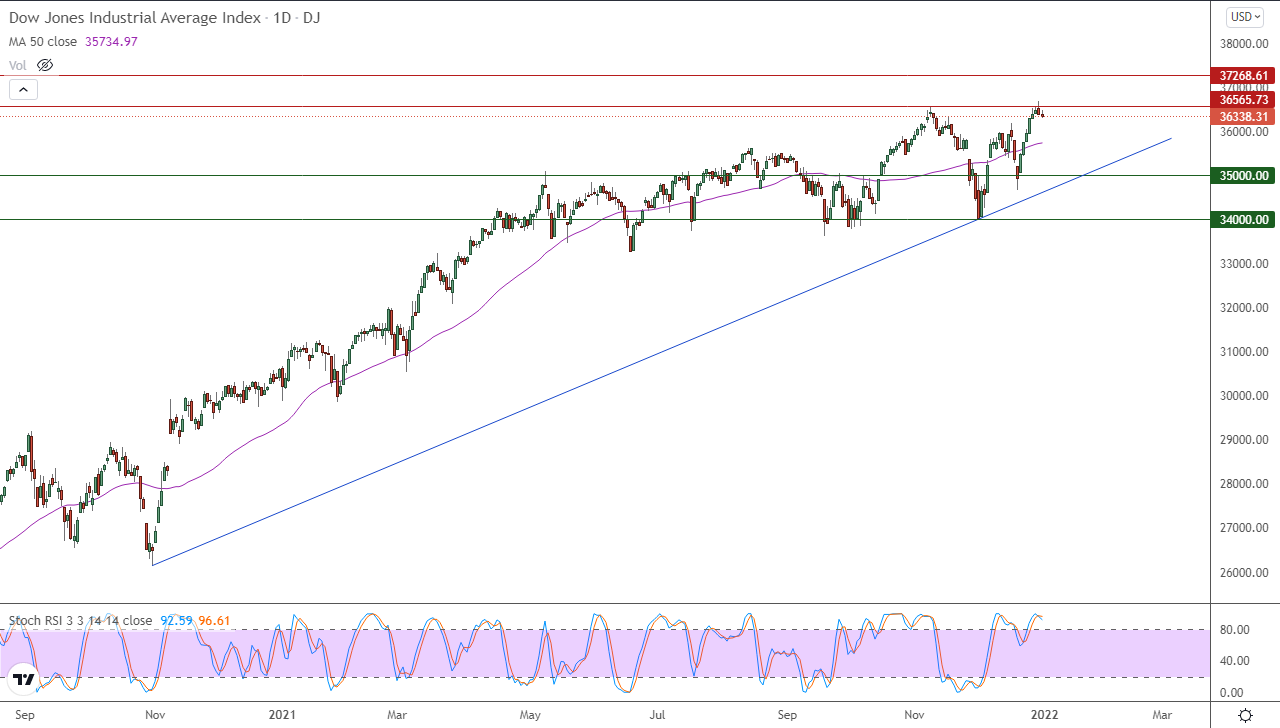Click the Stoch RSI value 96.61
Screen dimensions: 1280x728
click(x=214, y=621)
